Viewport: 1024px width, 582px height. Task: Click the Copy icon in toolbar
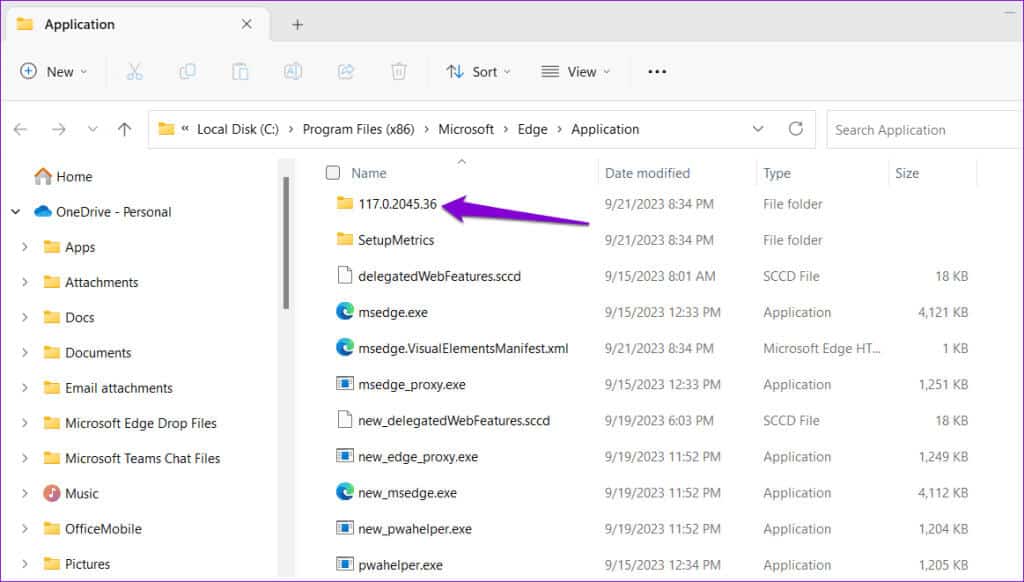coord(187,72)
